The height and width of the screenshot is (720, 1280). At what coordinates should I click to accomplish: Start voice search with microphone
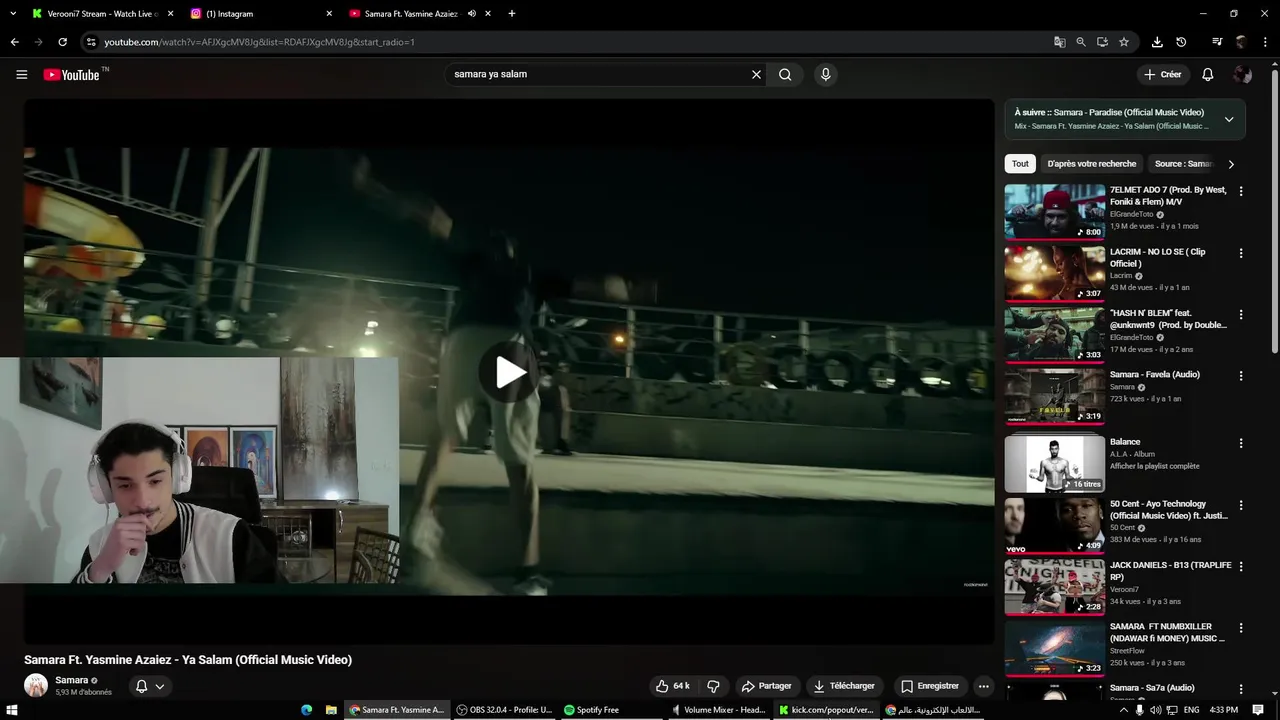[825, 74]
